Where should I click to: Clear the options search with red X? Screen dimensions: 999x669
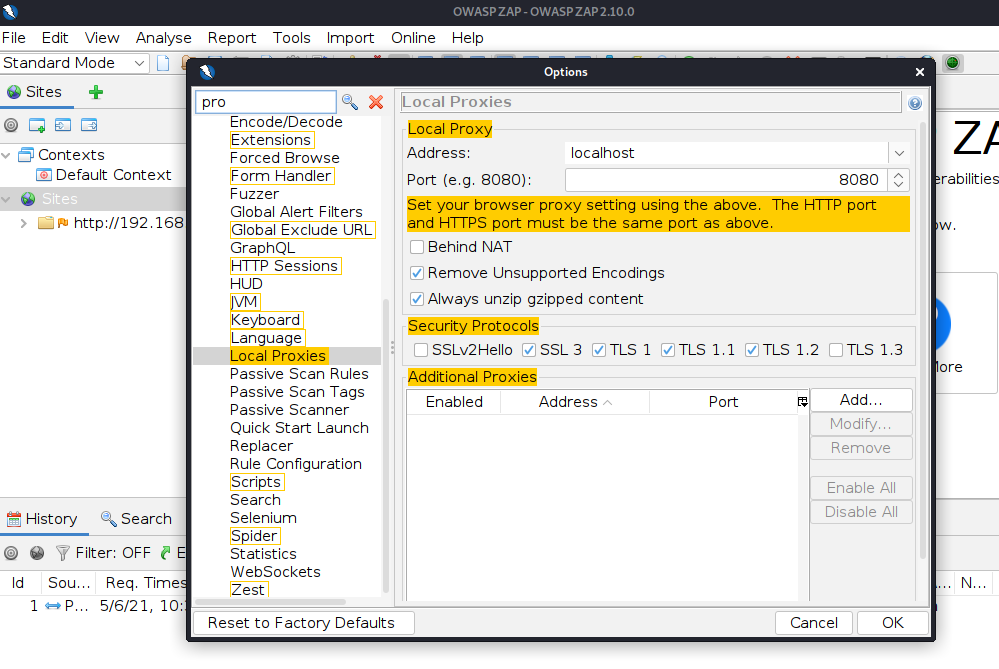click(x=376, y=102)
